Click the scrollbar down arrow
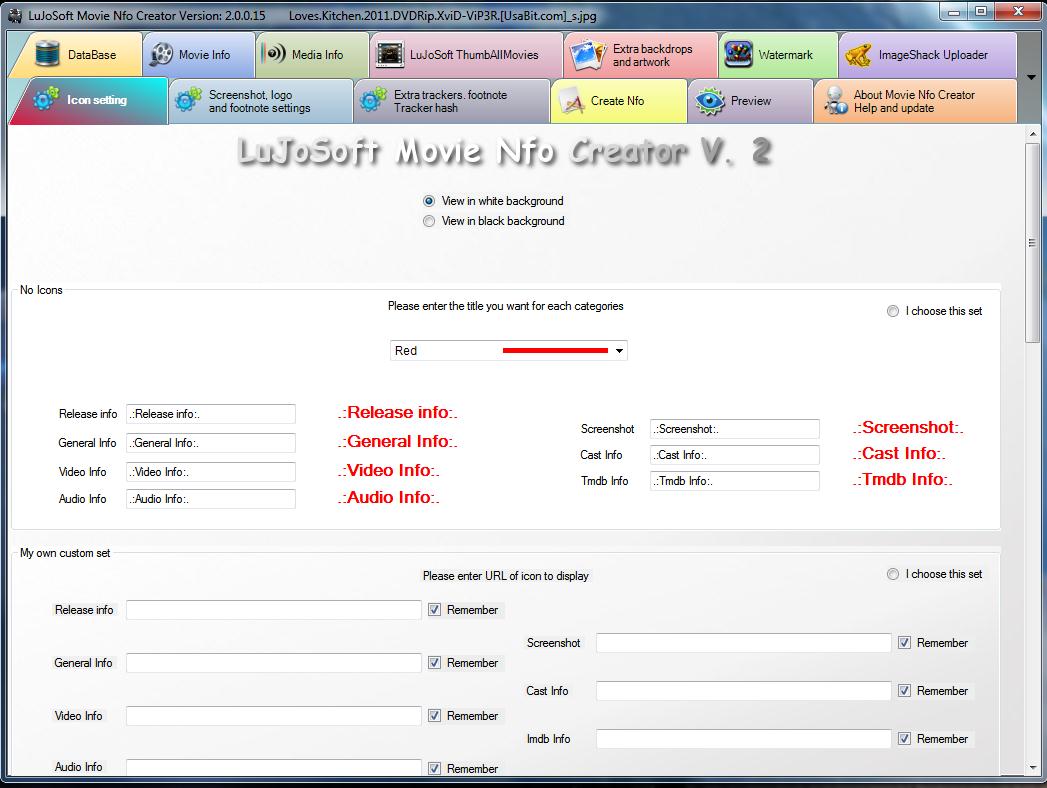 tap(1032, 768)
